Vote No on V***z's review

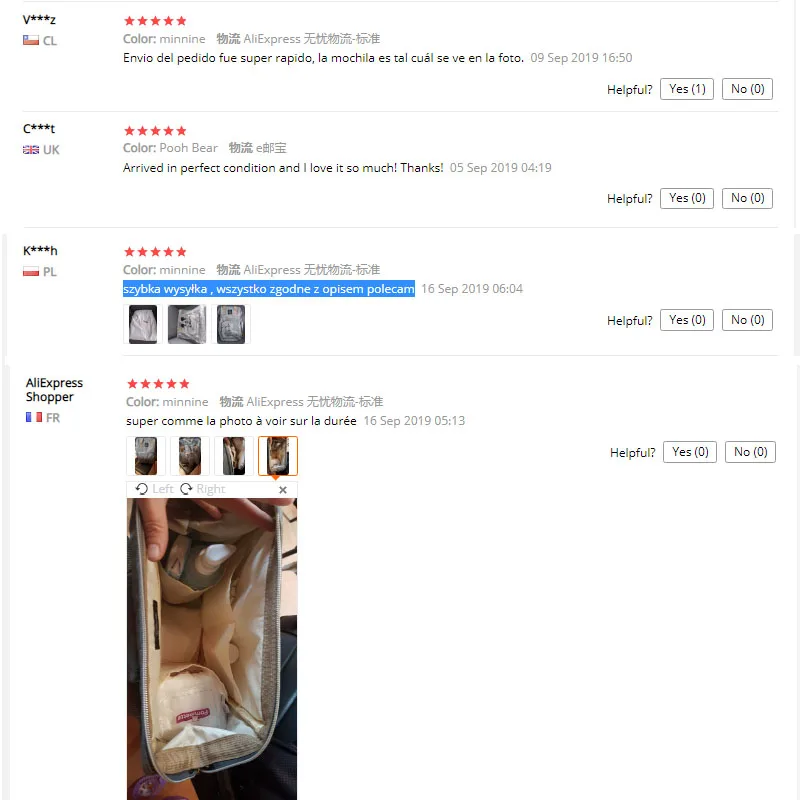tap(747, 89)
